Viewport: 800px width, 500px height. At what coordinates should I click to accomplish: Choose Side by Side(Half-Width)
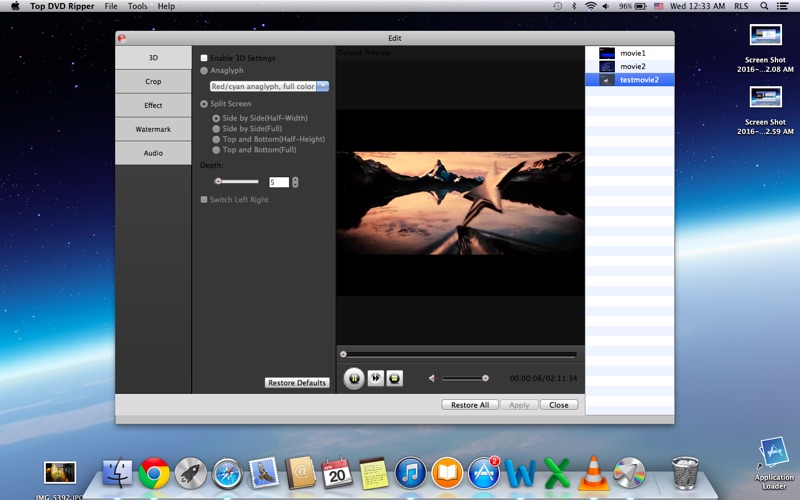216,118
